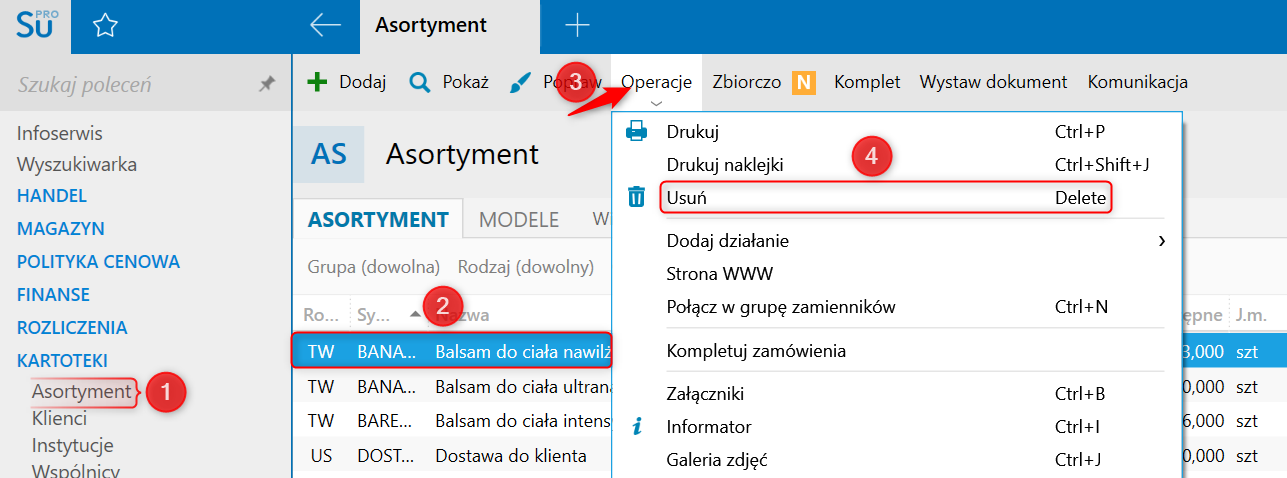Go back using the left arrow
This screenshot has width=1287, height=478.
click(x=326, y=26)
